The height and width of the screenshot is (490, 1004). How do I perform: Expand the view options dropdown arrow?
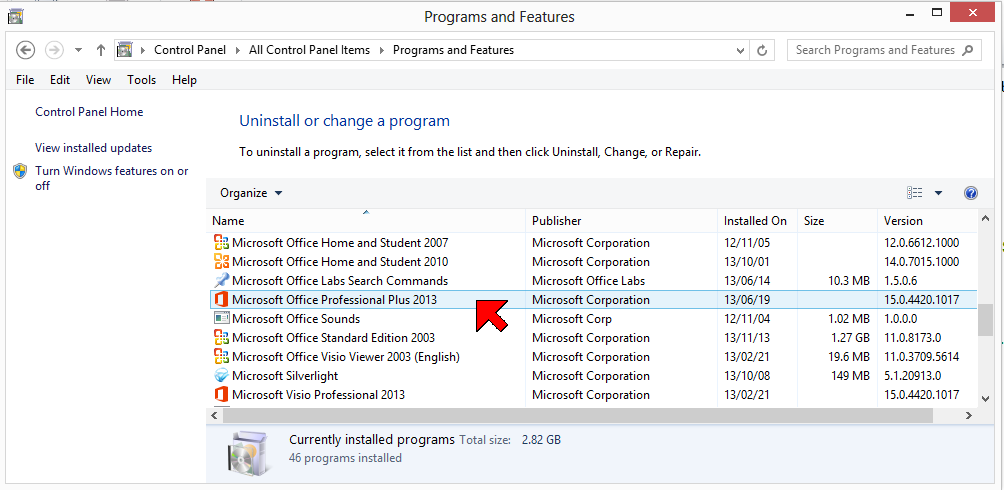939,193
